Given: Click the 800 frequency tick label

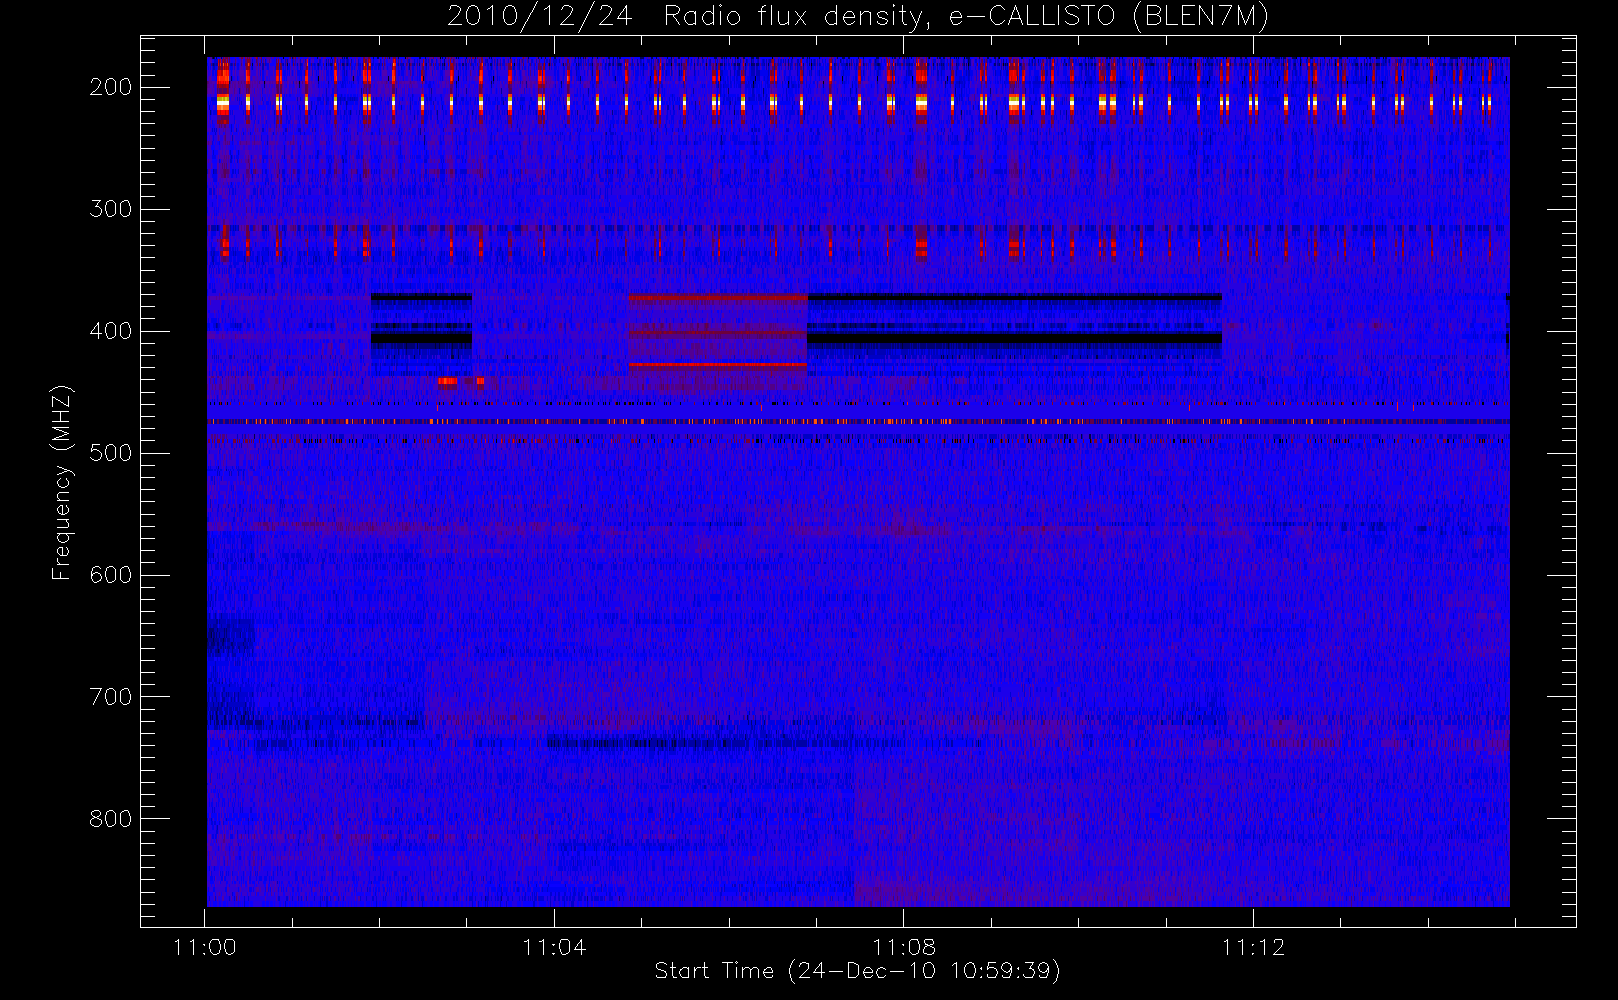Looking at the screenshot, I should pyautogui.click(x=111, y=819).
